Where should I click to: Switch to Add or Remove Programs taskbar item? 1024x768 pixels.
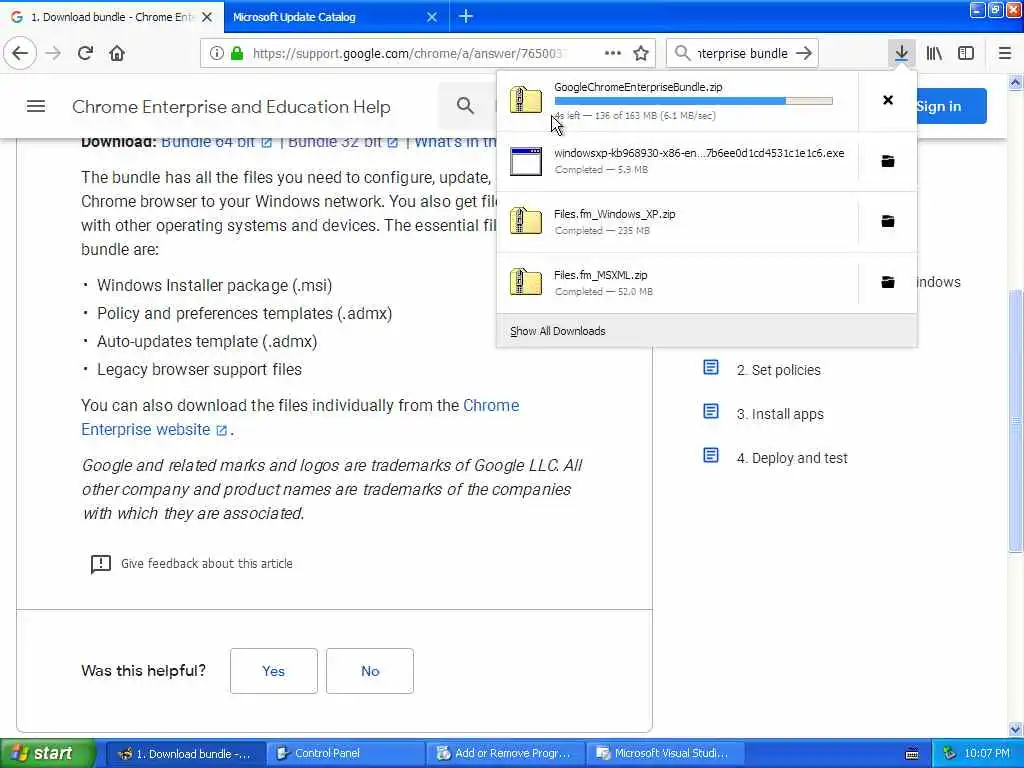(x=505, y=753)
